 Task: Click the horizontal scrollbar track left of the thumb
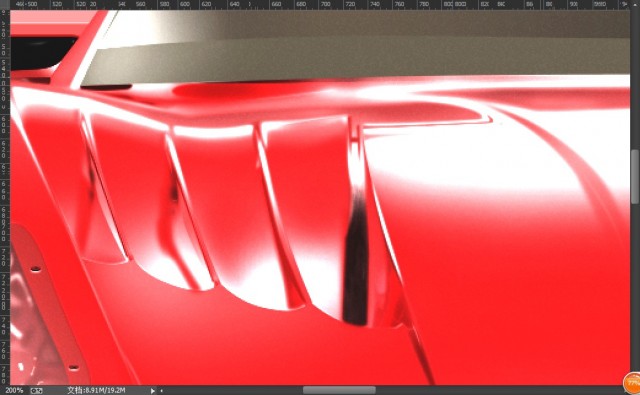[x=233, y=391]
